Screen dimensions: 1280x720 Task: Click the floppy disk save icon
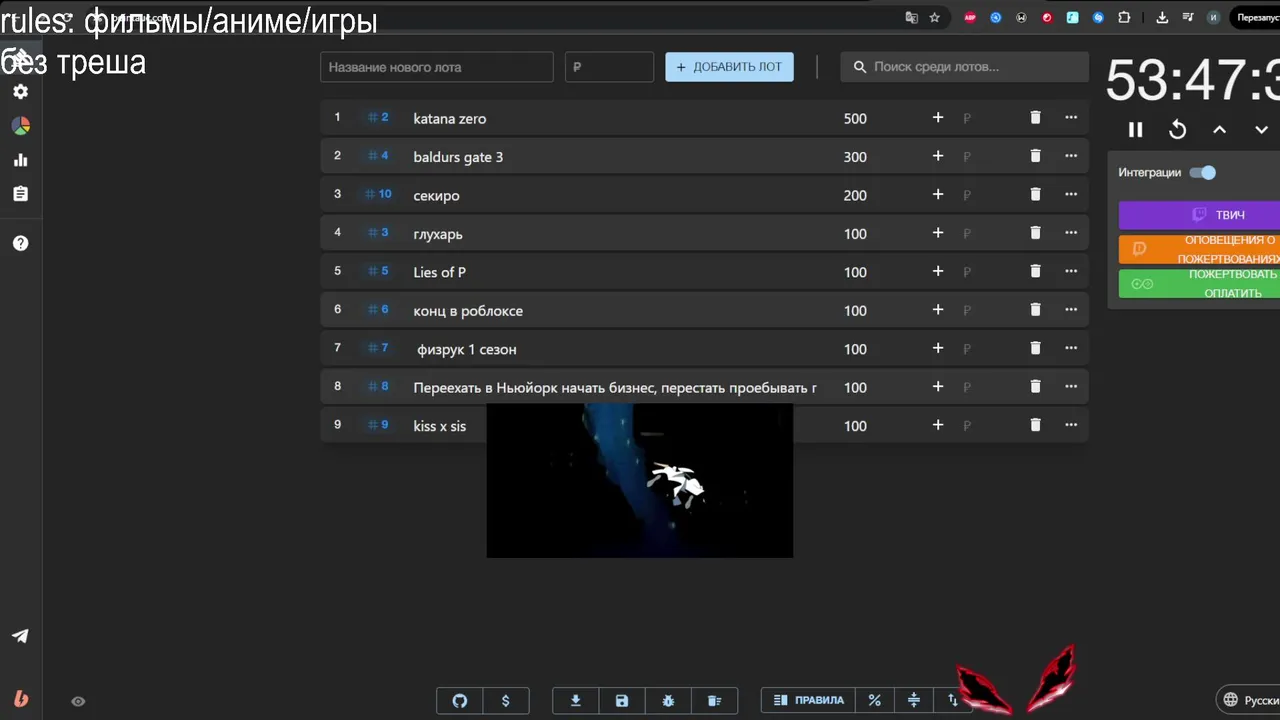(622, 701)
